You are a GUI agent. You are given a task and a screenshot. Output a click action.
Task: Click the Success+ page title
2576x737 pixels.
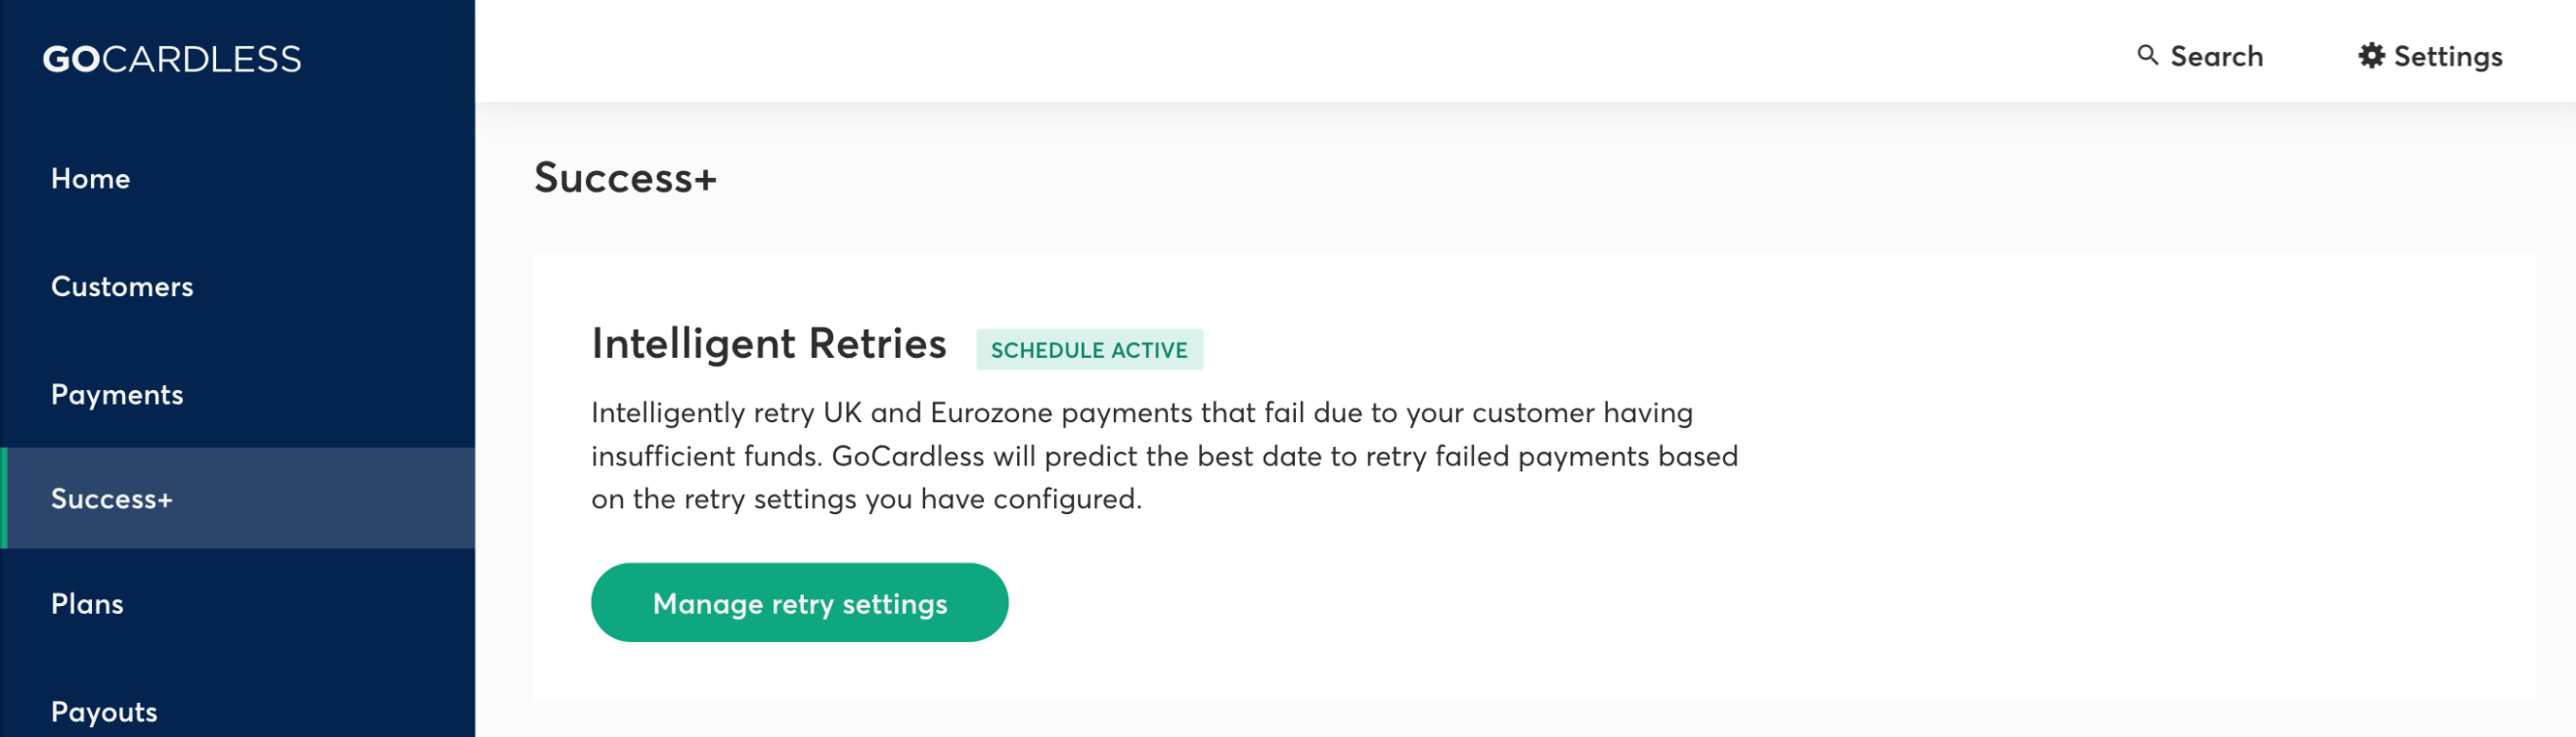(625, 178)
